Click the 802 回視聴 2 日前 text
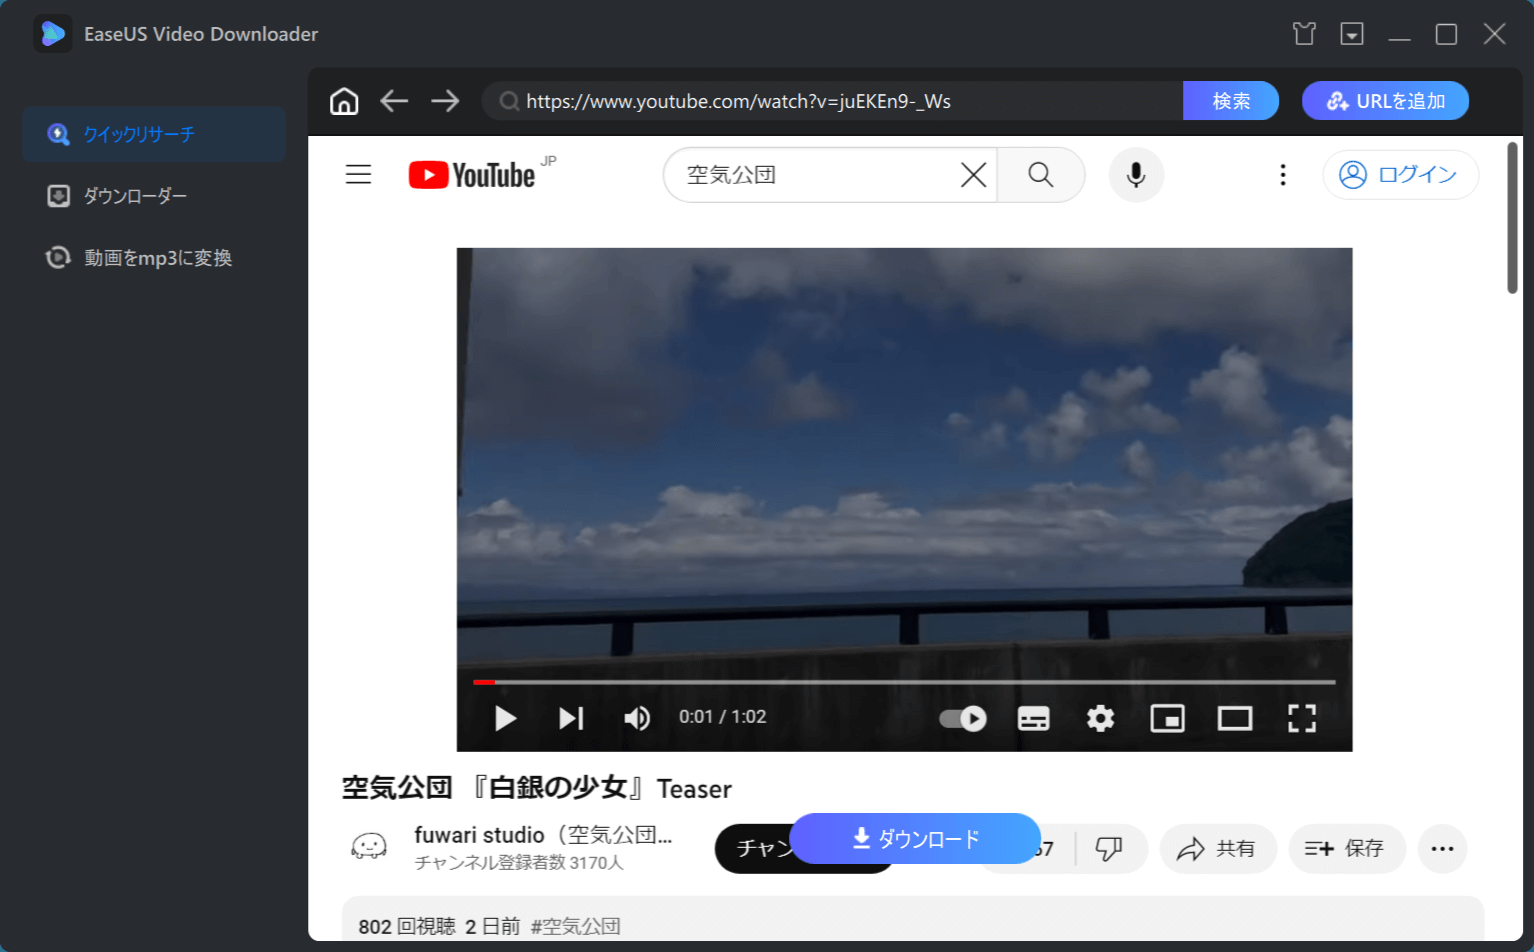 tap(439, 926)
